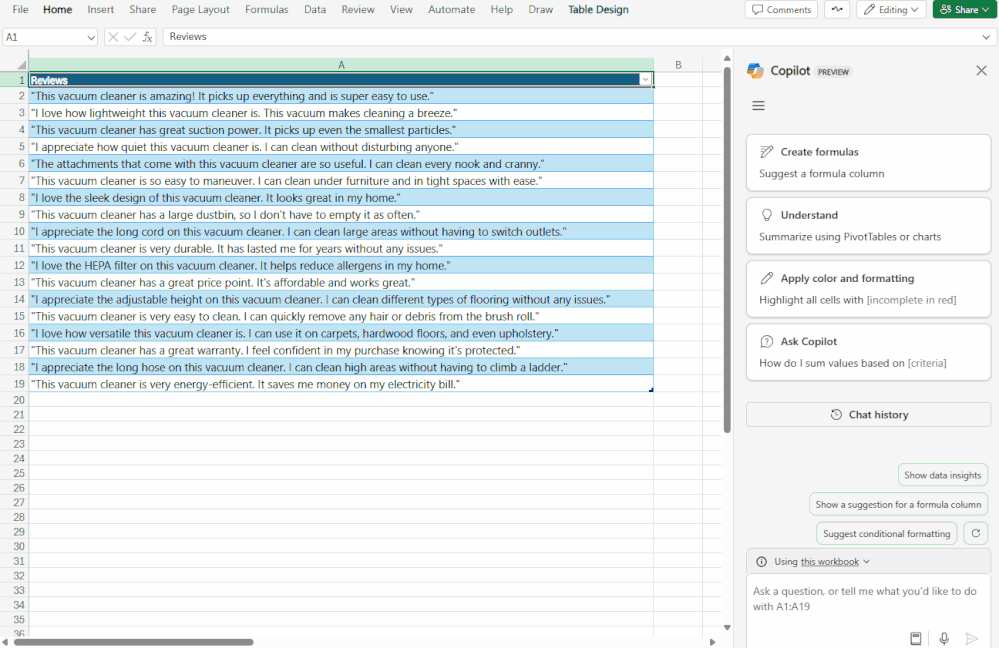
Task: Open the Comments pane
Action: click(781, 10)
